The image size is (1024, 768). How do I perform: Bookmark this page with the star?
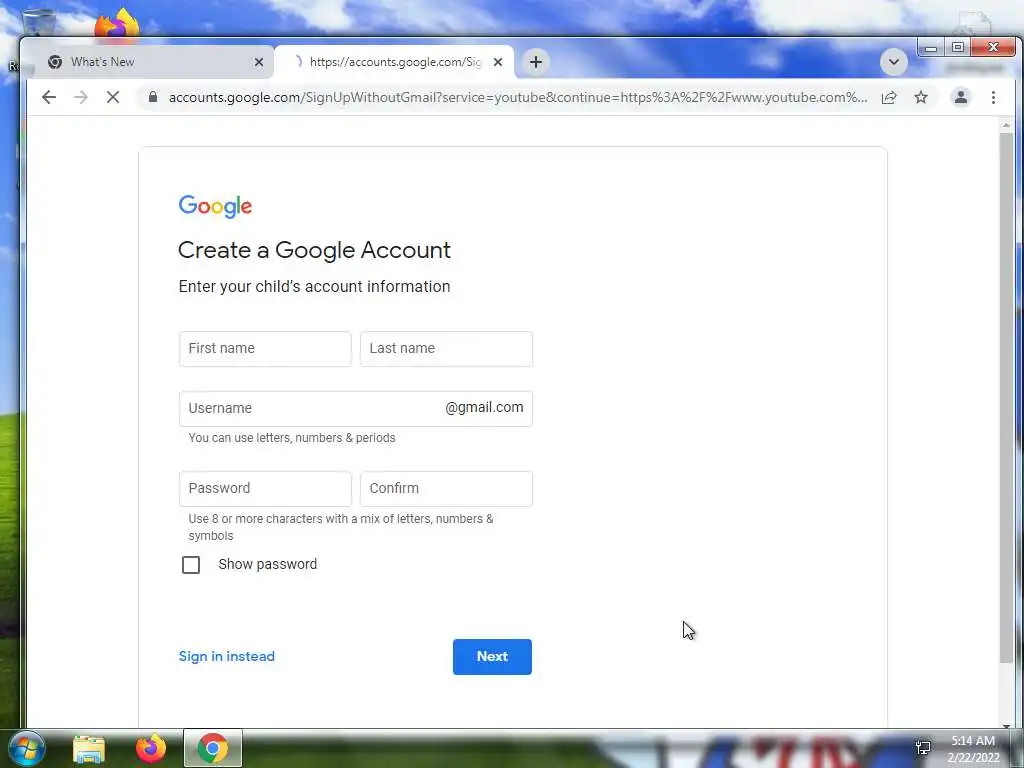tap(921, 97)
